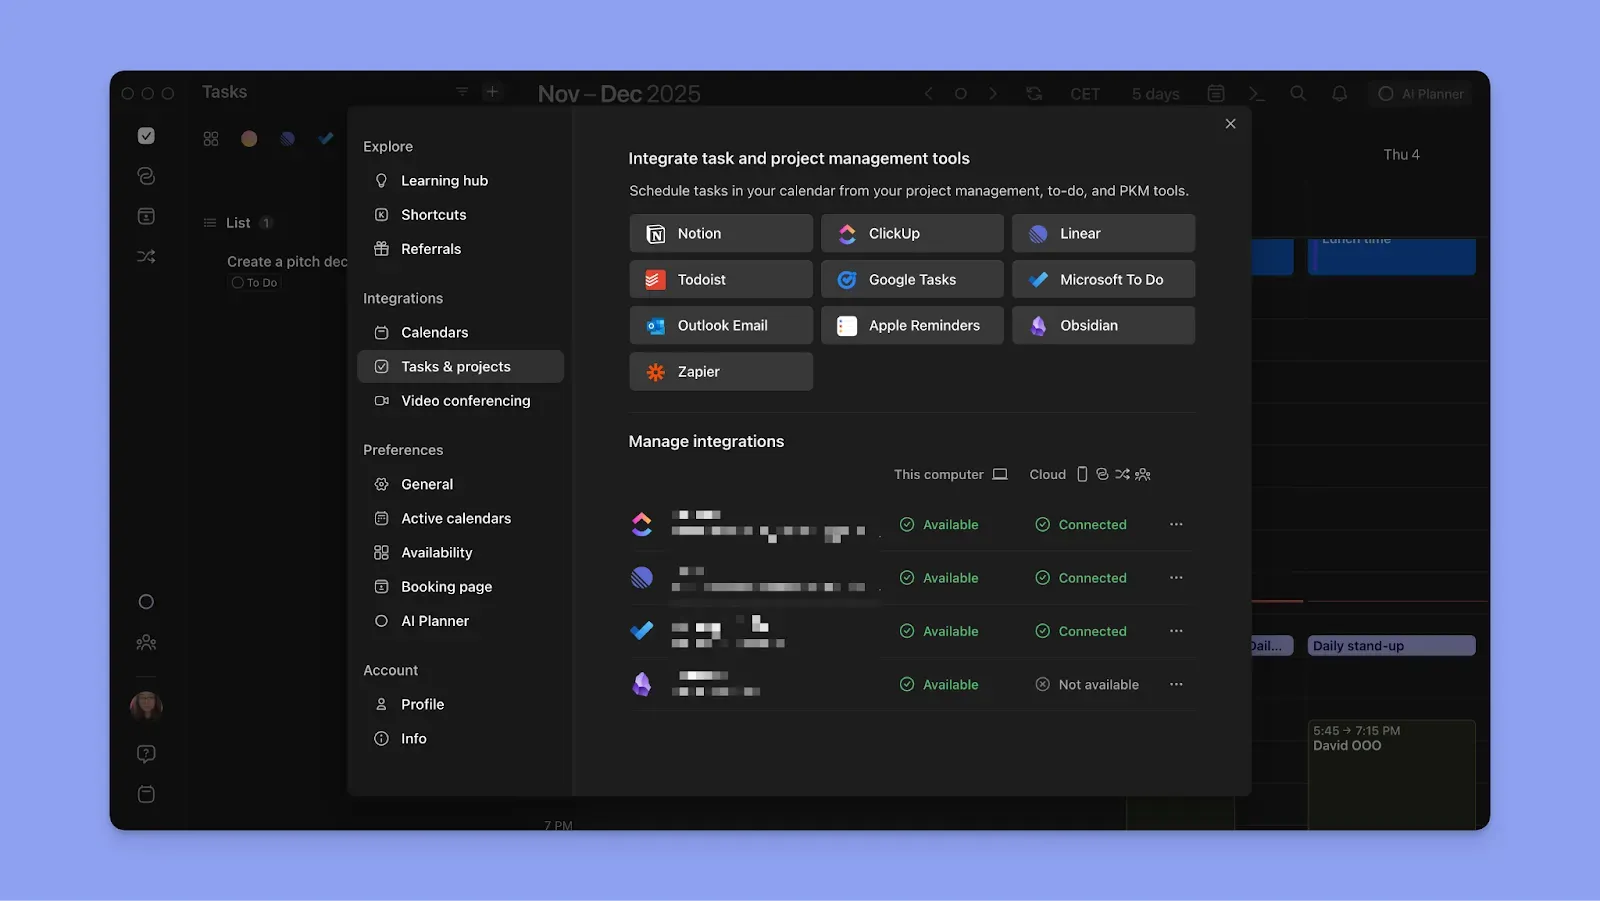Open the Obsidian integration options menu
Viewport: 1600px width, 901px height.
(1177, 684)
